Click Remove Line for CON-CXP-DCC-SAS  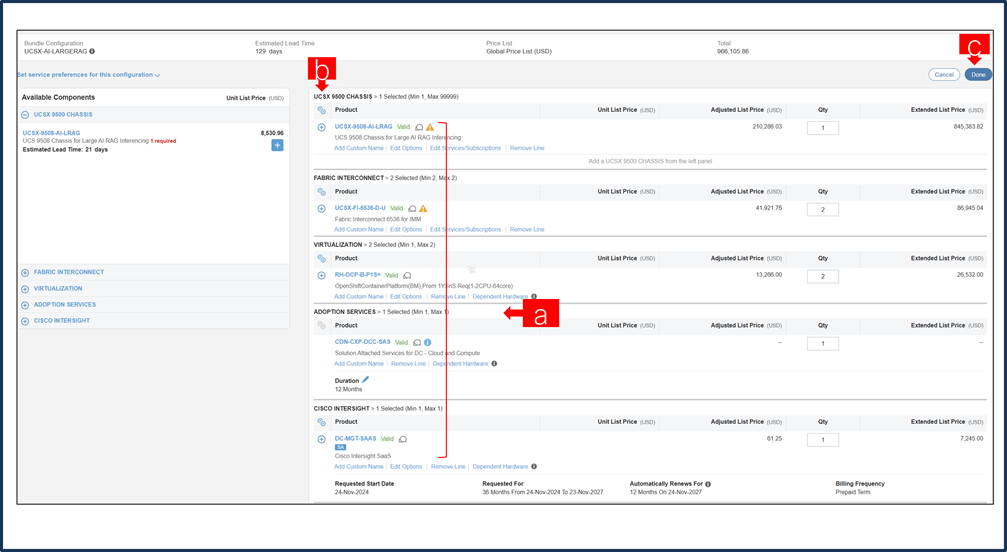coord(408,364)
